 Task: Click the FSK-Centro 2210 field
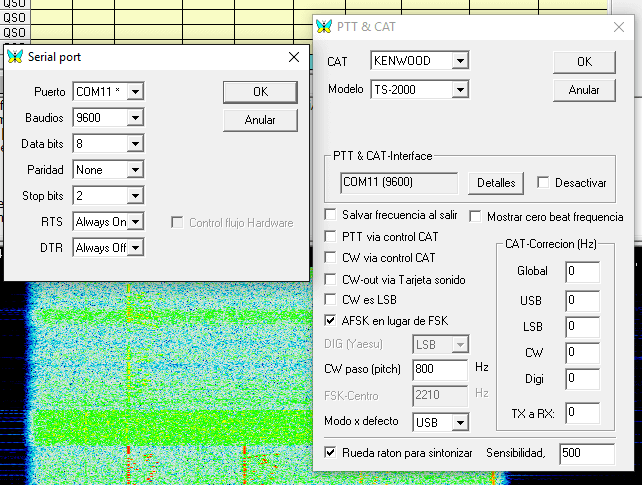[440, 395]
